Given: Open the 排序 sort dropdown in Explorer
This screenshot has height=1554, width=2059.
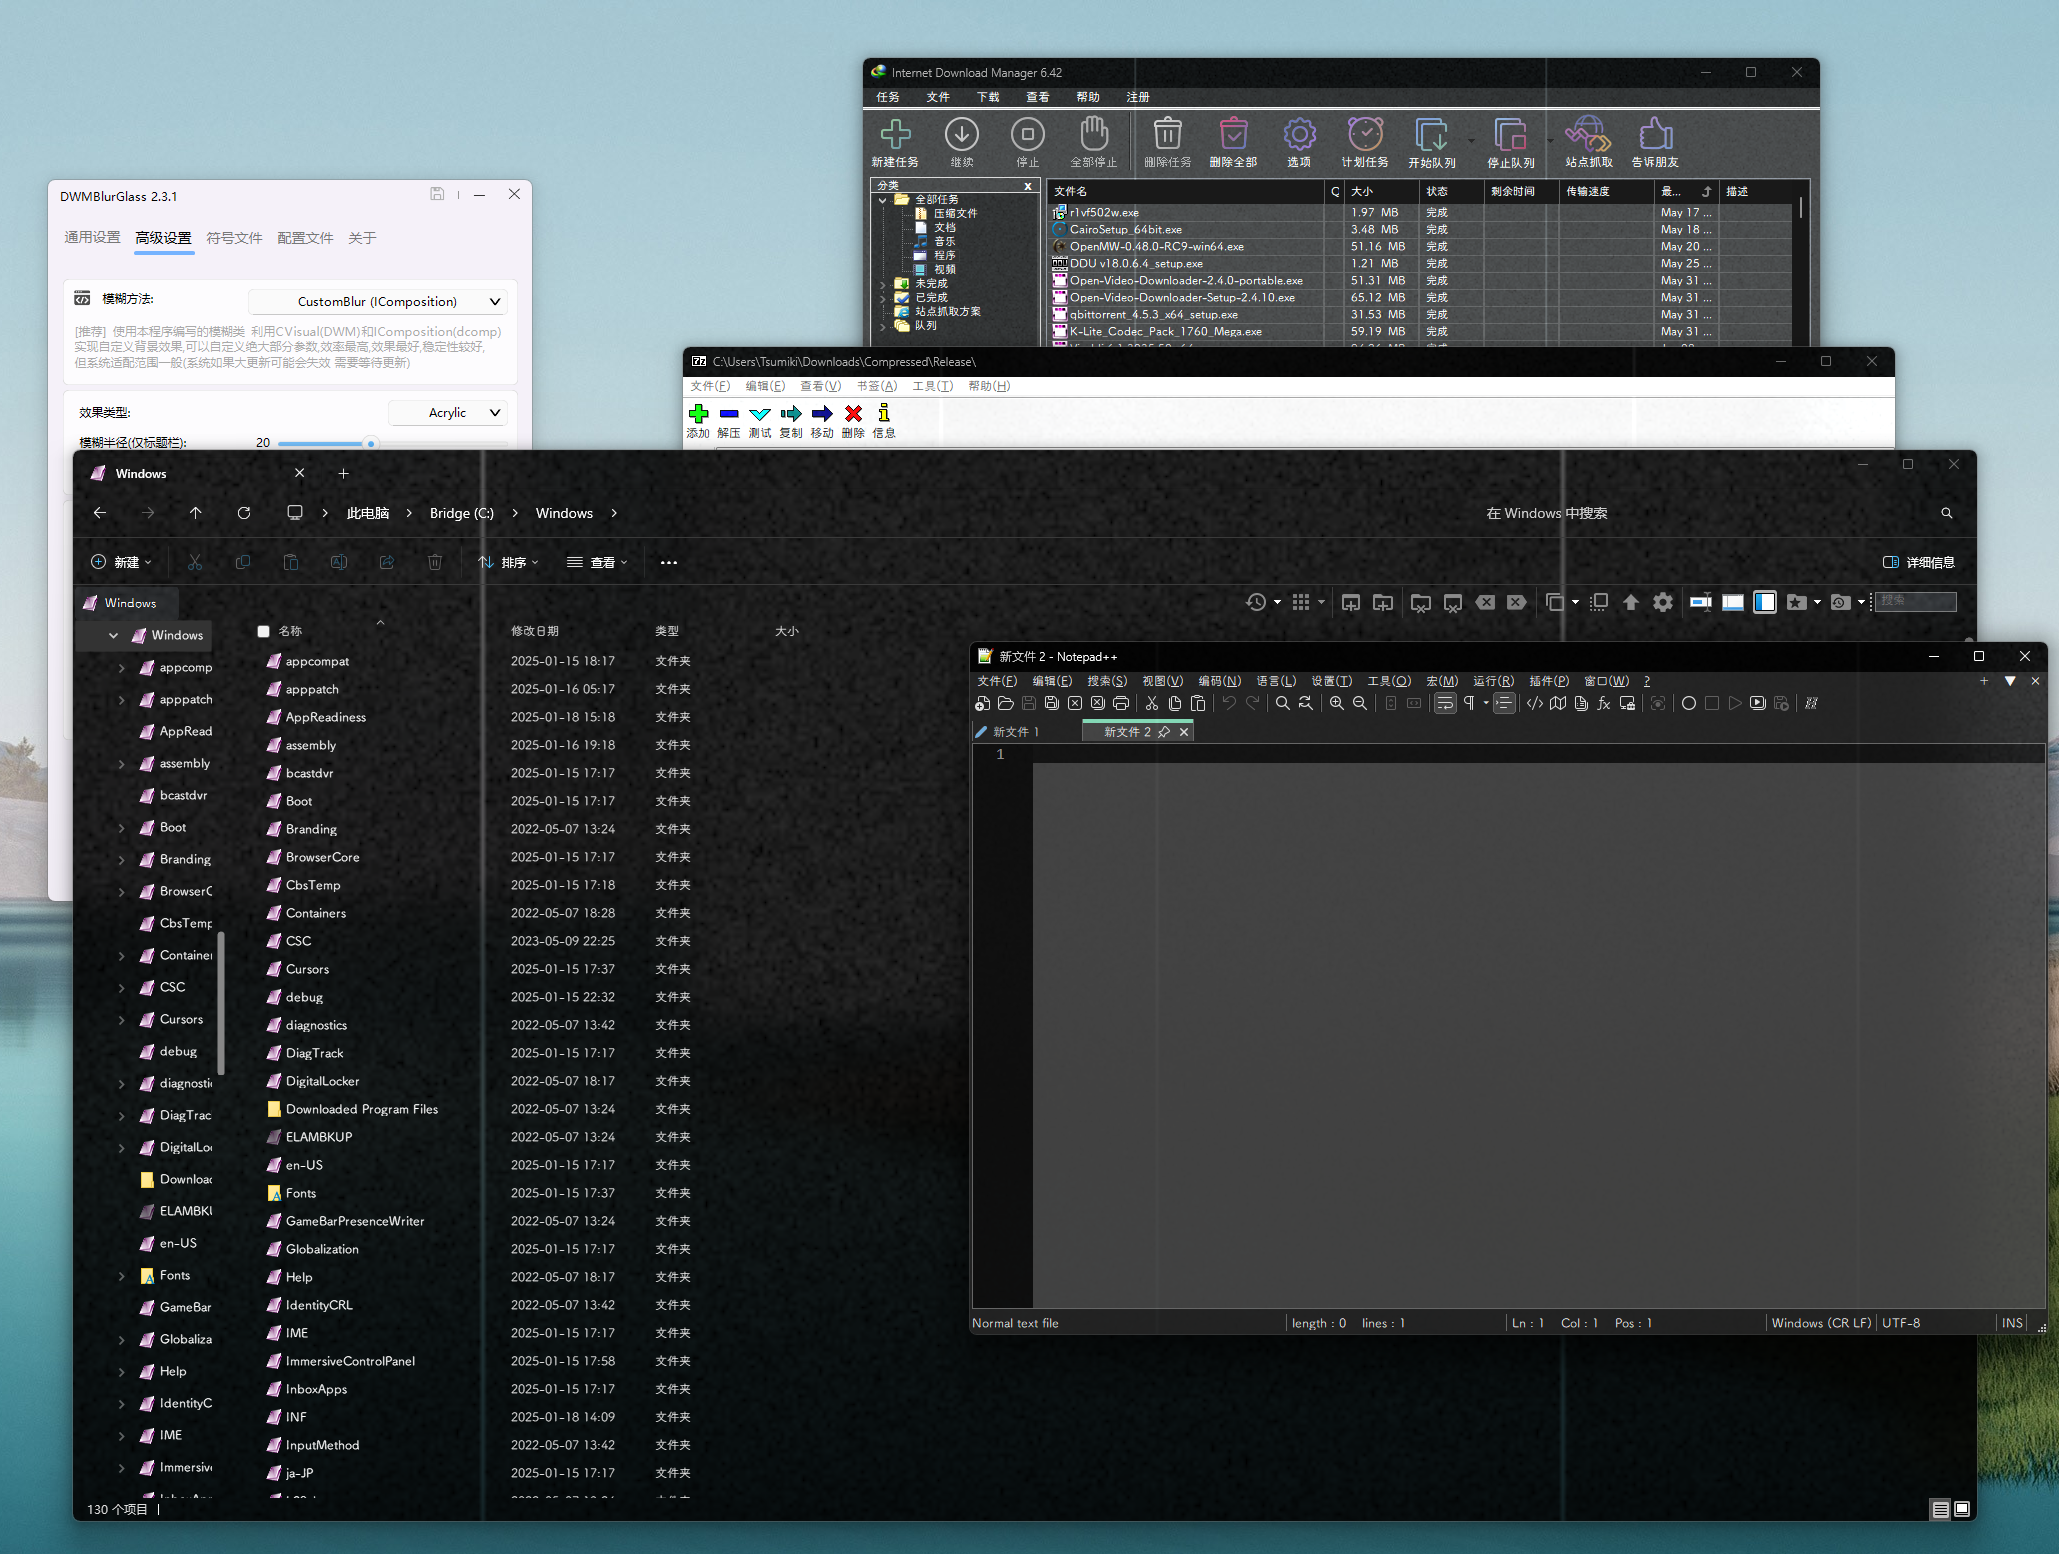Looking at the screenshot, I should (509, 562).
